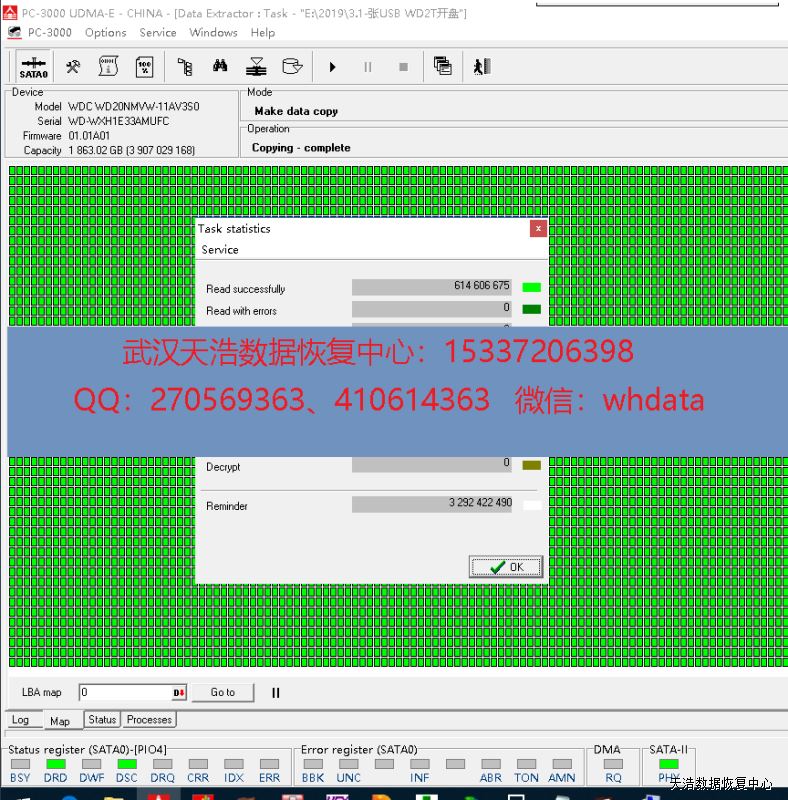Open the Windows menu
The image size is (788, 800).
click(x=213, y=32)
